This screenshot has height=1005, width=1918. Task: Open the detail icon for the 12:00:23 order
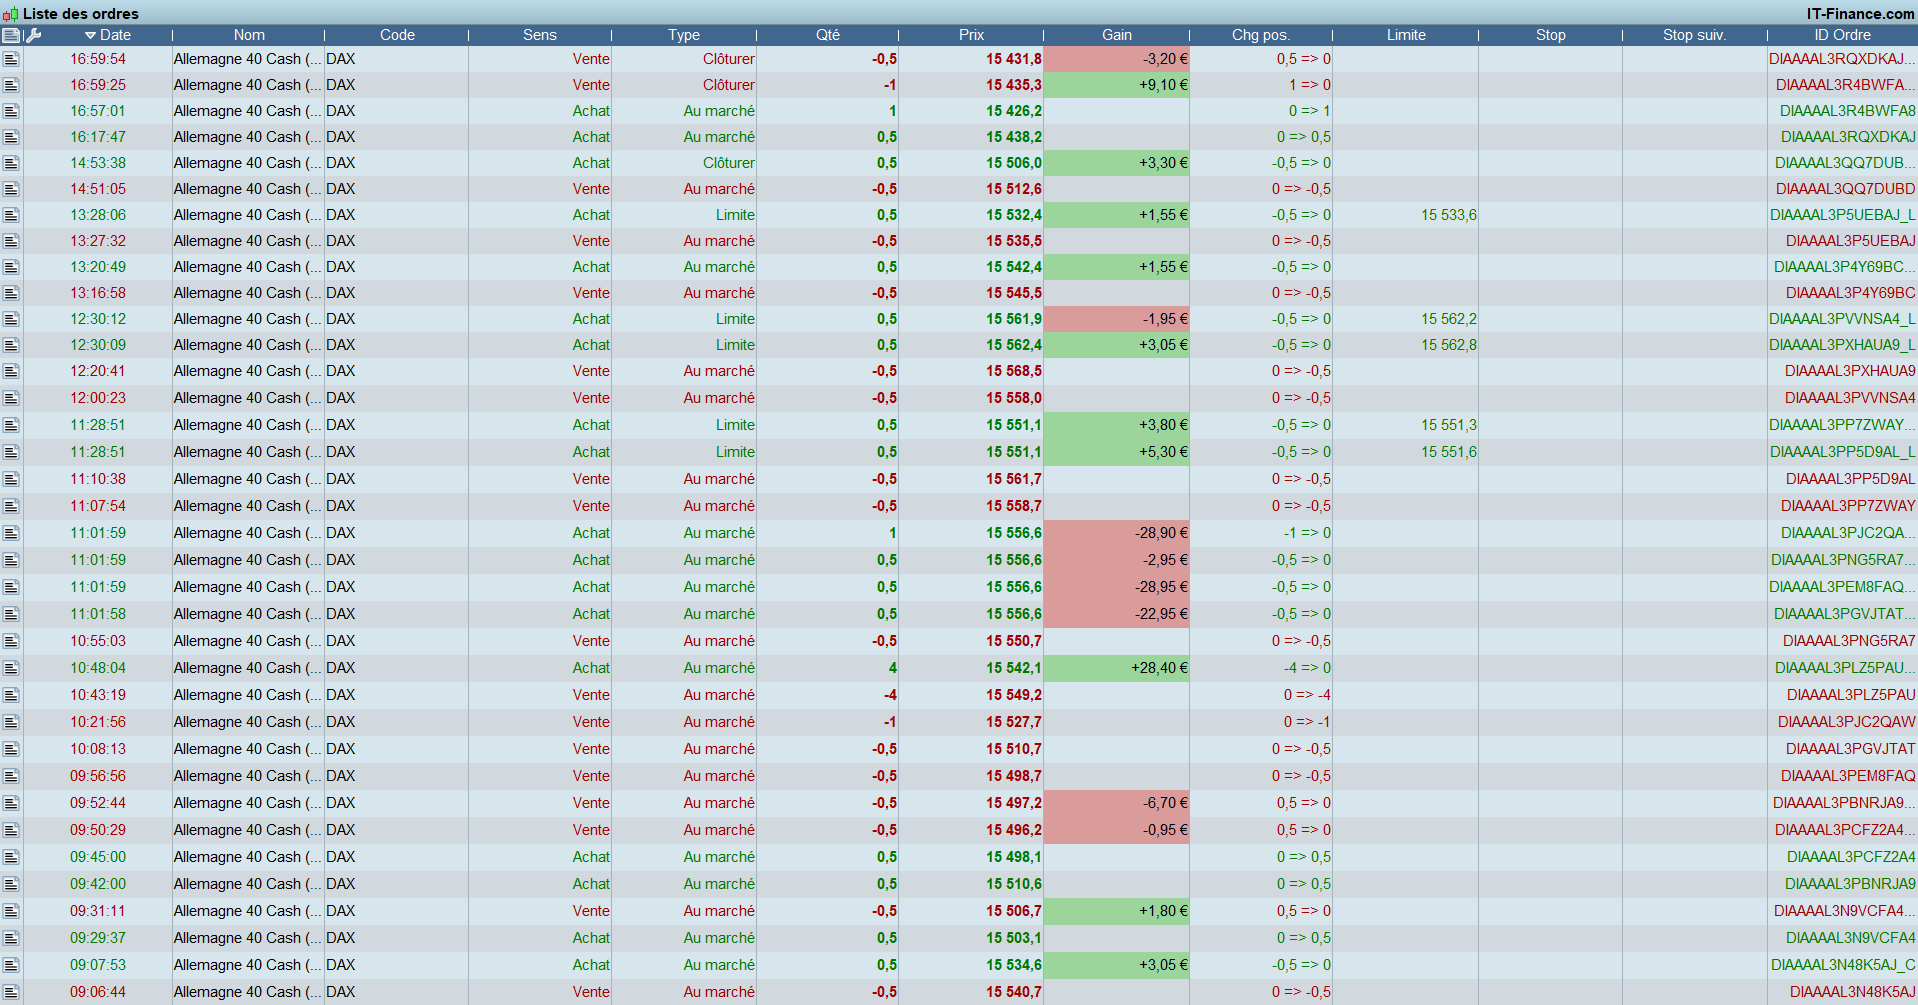[11, 398]
